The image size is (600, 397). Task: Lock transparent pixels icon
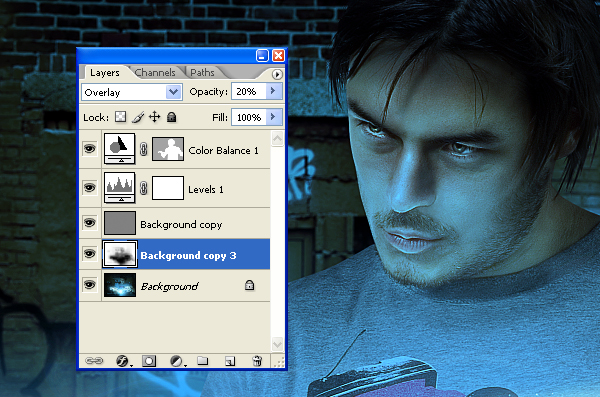click(x=121, y=117)
